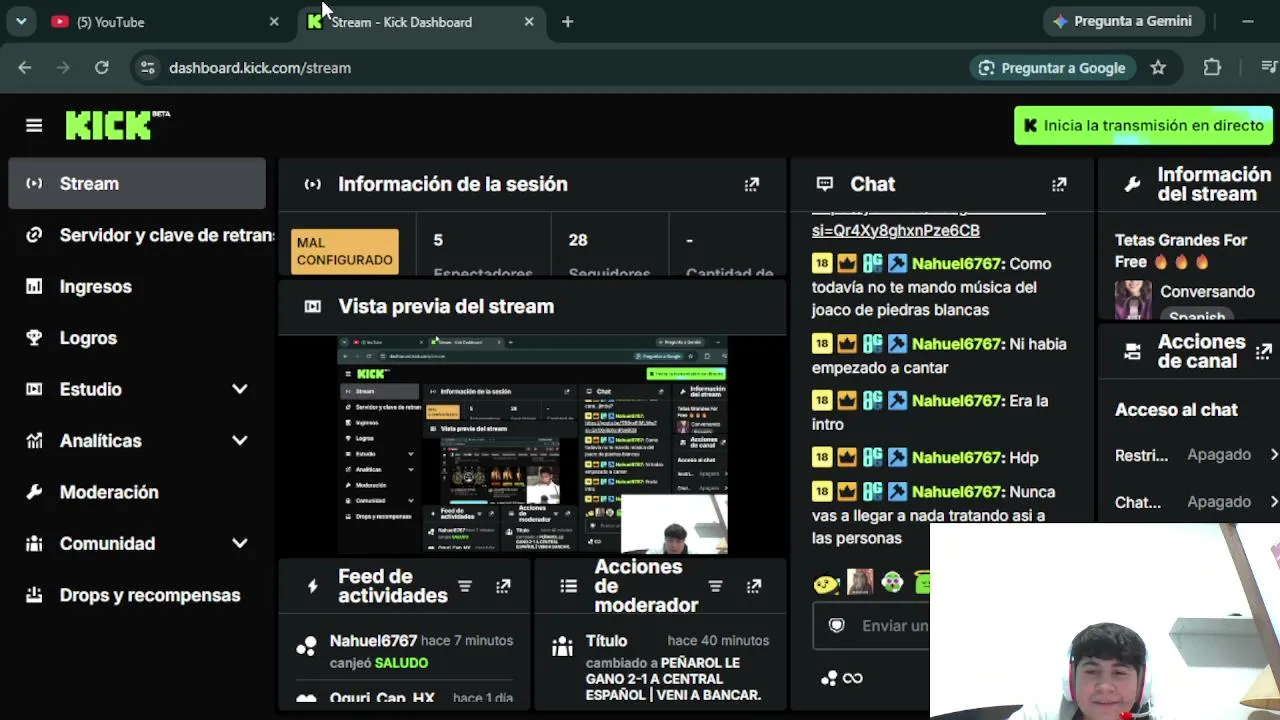This screenshot has height=720, width=1280.
Task: Open the Stream sidebar page
Action: coord(137,184)
